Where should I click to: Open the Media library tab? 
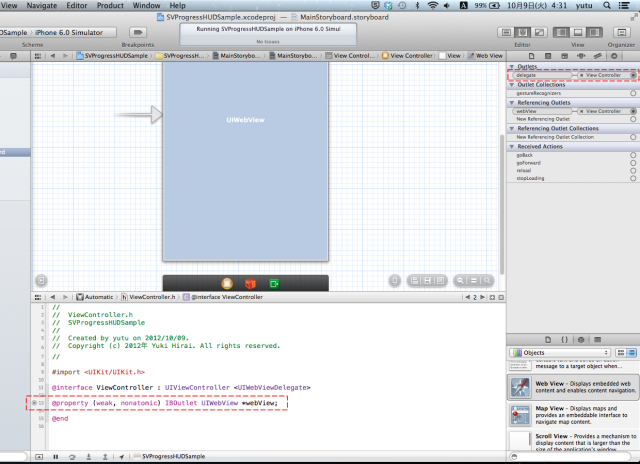pos(598,340)
